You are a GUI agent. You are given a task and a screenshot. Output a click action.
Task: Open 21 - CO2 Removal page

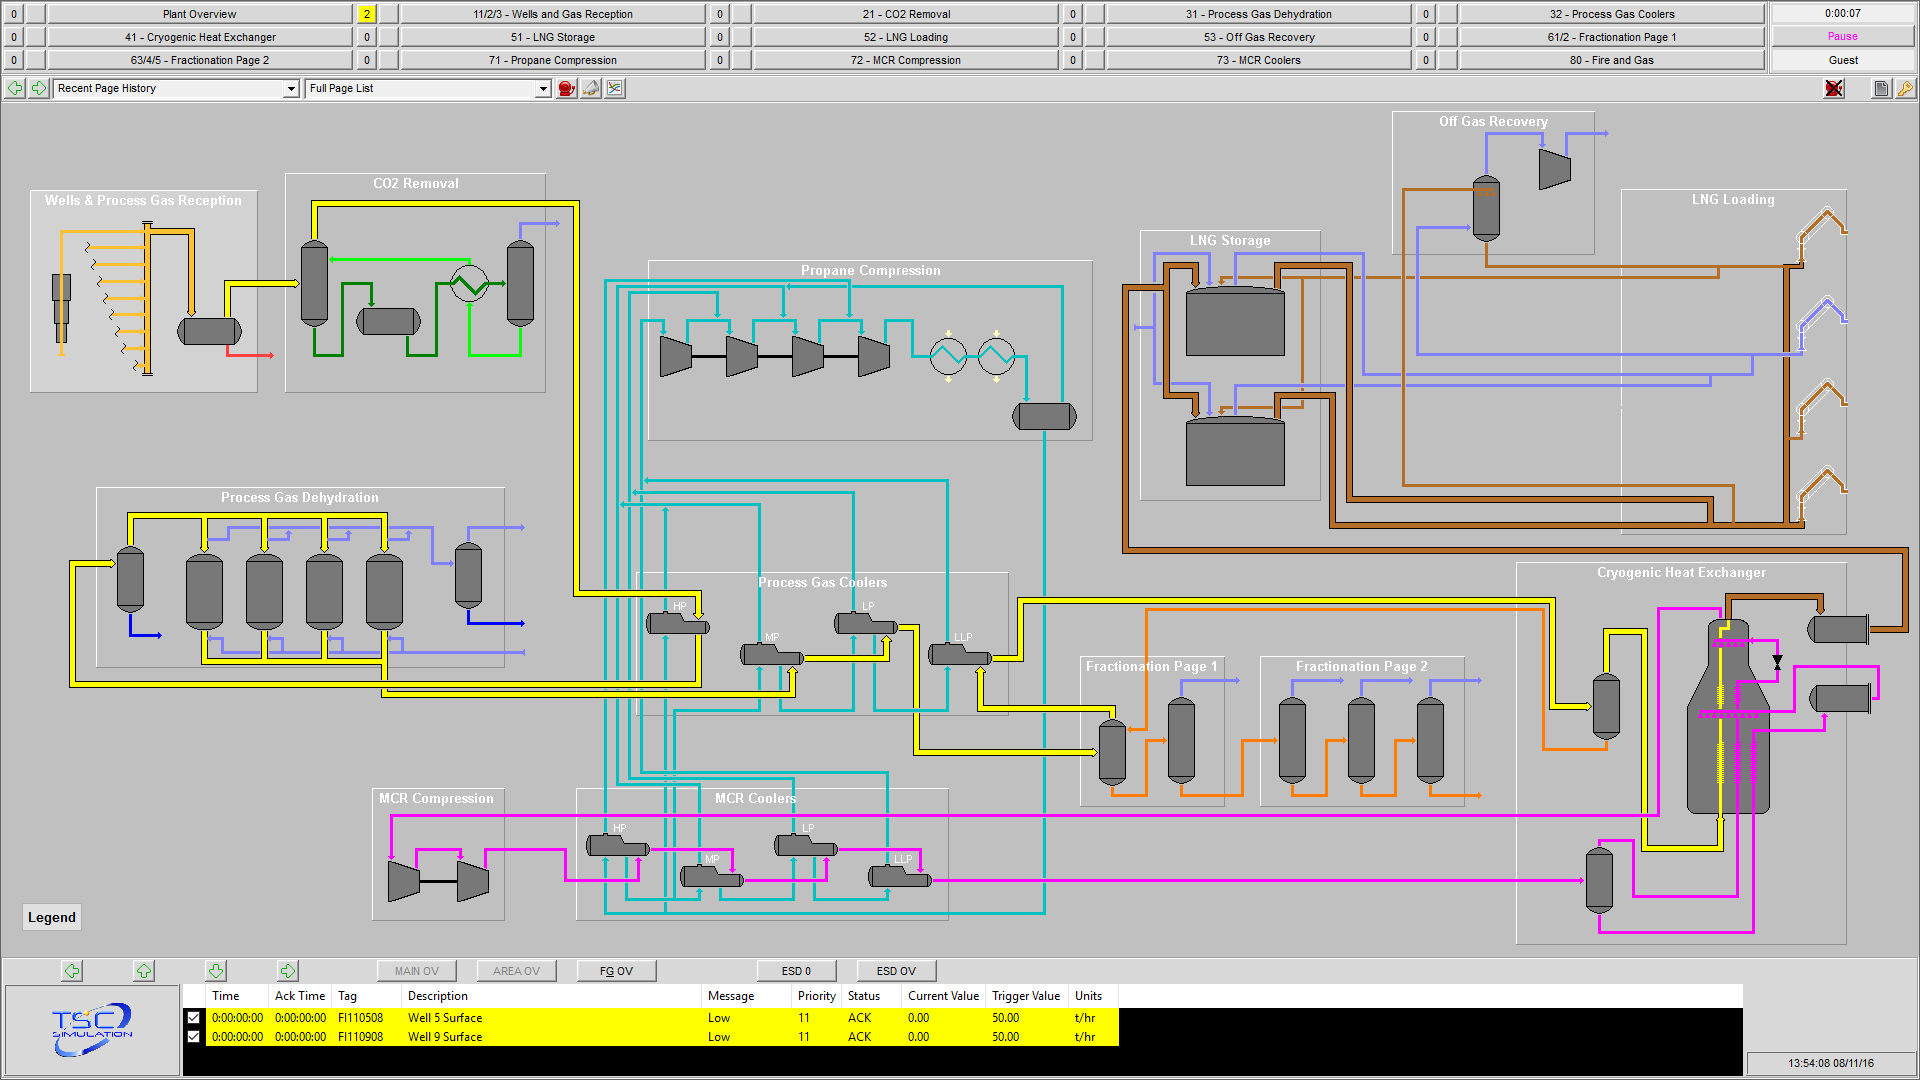pos(906,14)
